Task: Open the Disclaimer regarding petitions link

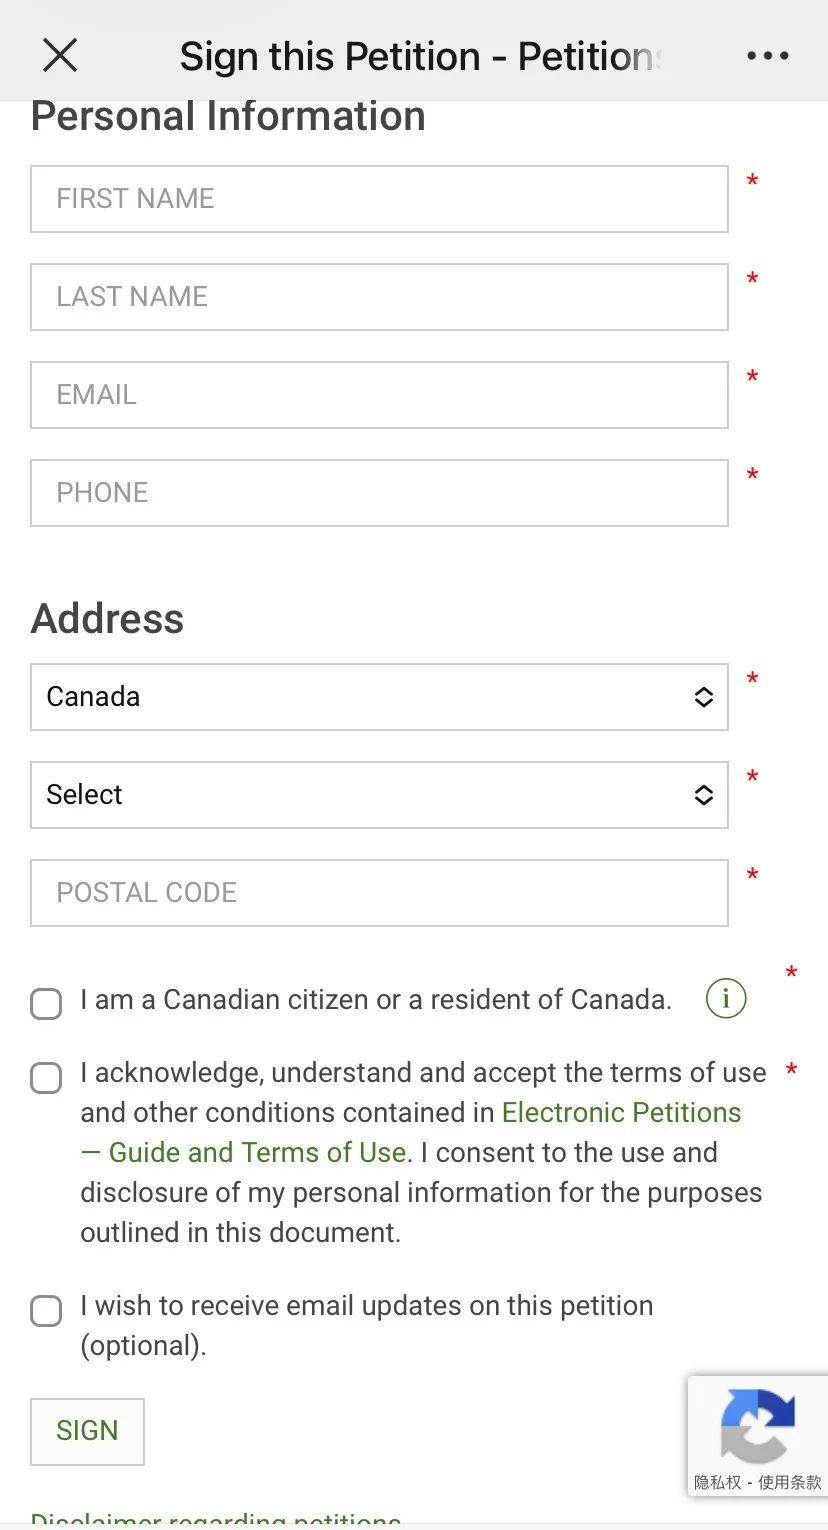Action: (x=216, y=1519)
